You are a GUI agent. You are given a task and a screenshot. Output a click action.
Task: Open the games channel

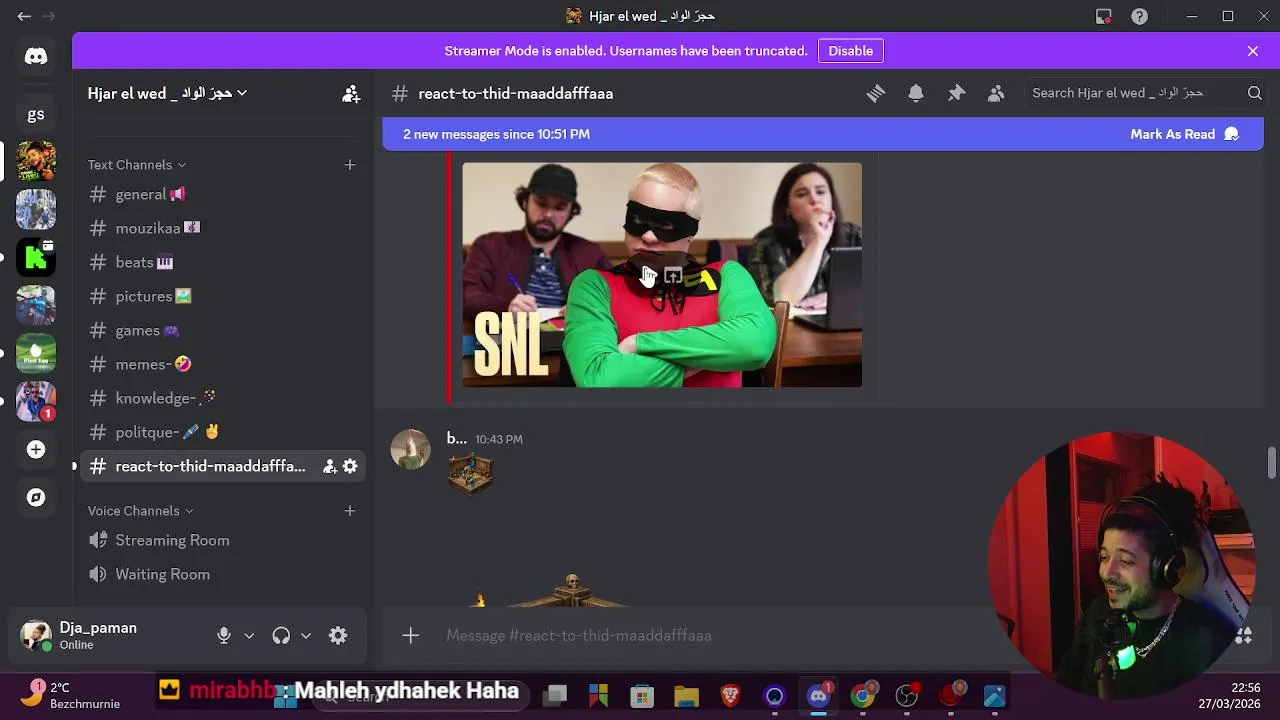point(223,330)
